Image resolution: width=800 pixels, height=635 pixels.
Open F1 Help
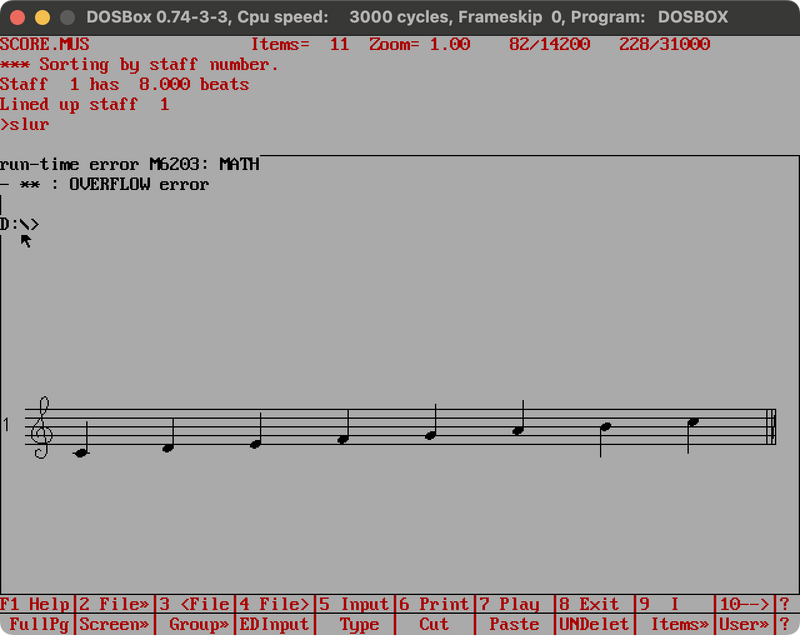[x=34, y=604]
